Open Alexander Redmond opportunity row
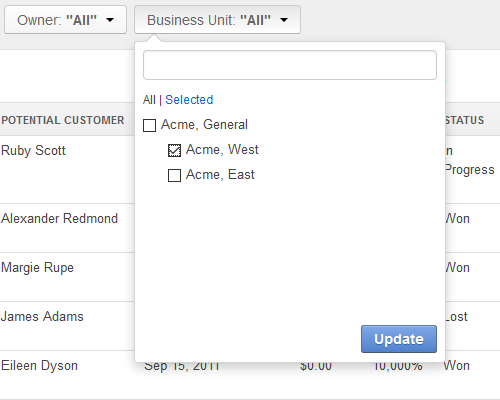Viewport: 500px width, 400px height. click(59, 219)
